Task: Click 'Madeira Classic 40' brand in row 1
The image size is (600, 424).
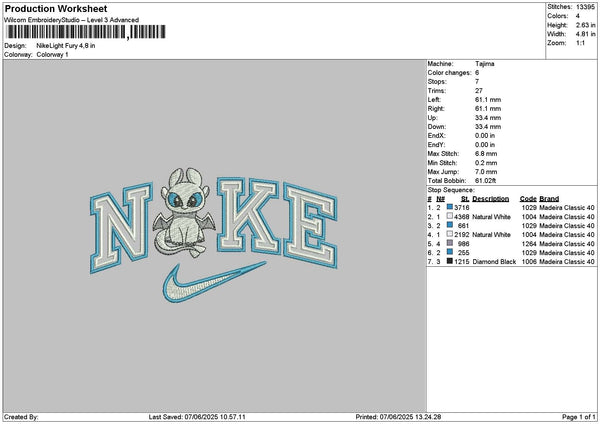Action: [x=567, y=207]
